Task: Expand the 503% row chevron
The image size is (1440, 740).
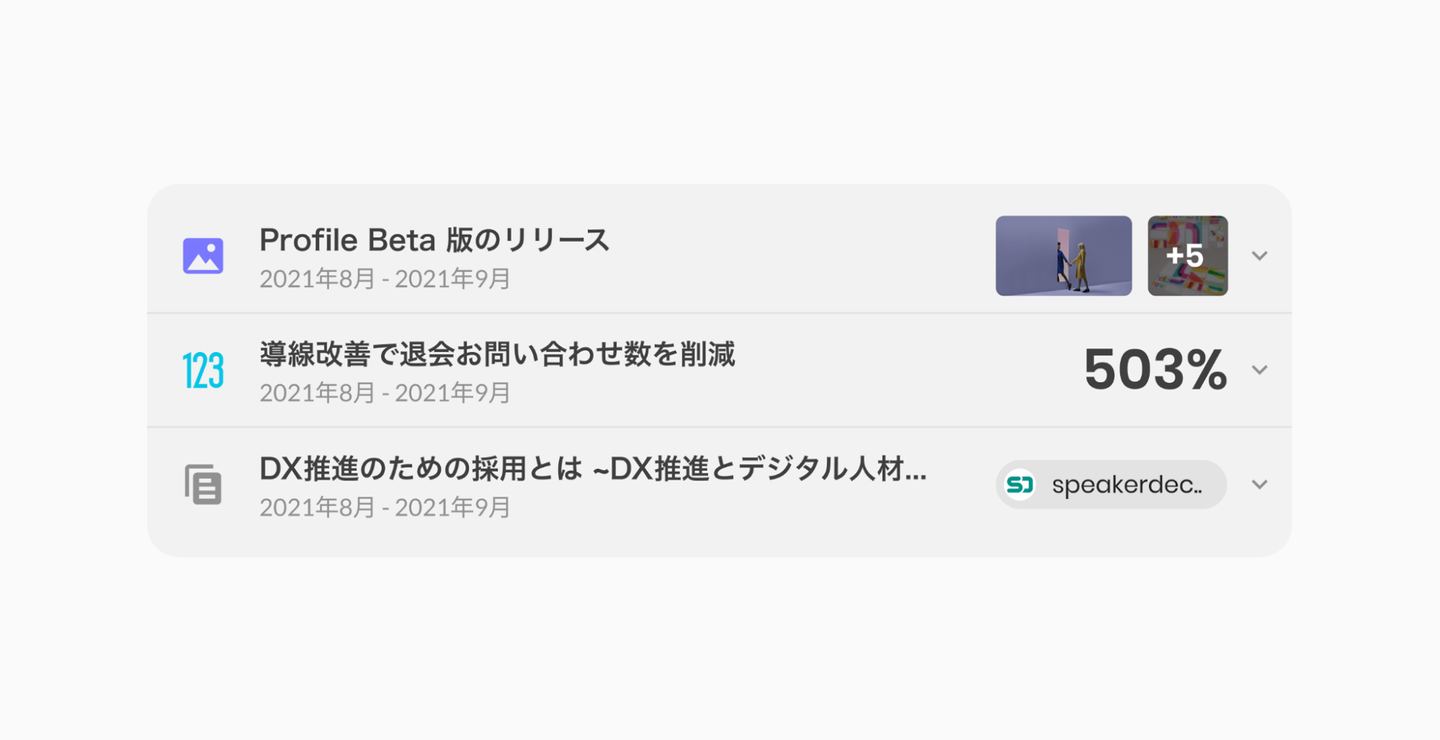Action: point(1260,370)
